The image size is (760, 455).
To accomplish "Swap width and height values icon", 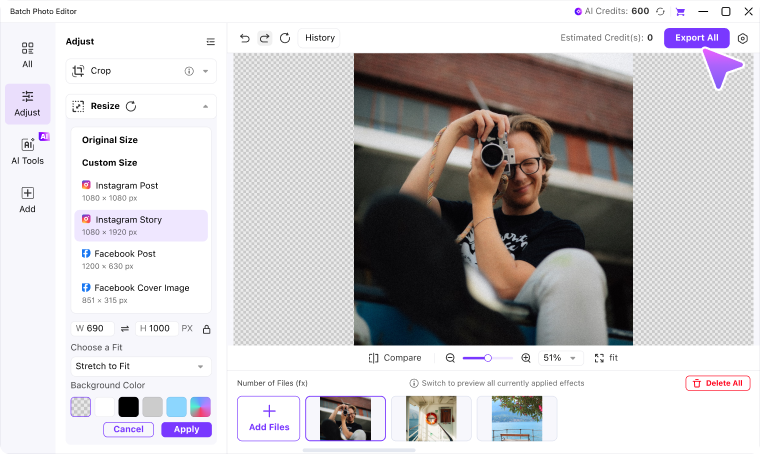I will pyautogui.click(x=125, y=329).
